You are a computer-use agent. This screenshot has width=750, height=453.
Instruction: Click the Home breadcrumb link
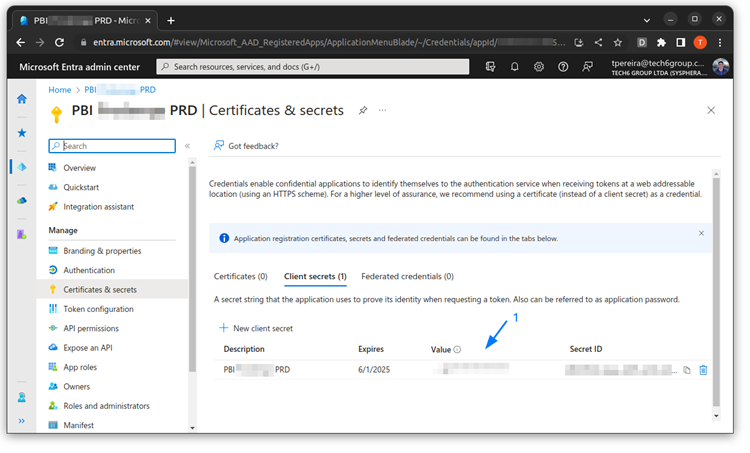pos(60,90)
